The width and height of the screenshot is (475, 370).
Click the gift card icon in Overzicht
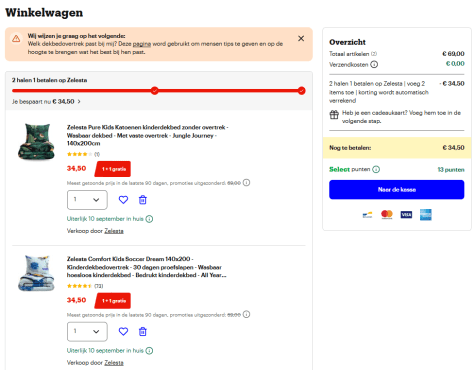[334, 115]
